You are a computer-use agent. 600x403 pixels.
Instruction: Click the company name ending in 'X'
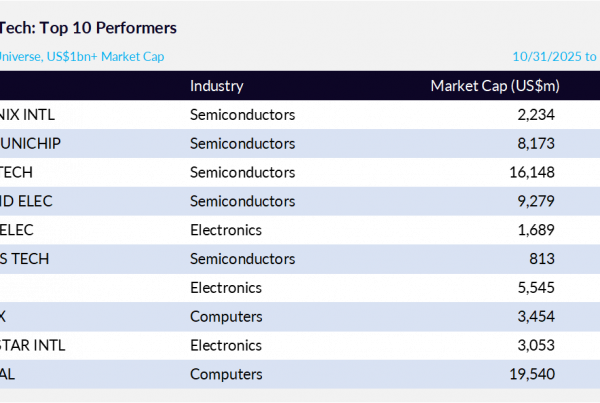click(4, 317)
